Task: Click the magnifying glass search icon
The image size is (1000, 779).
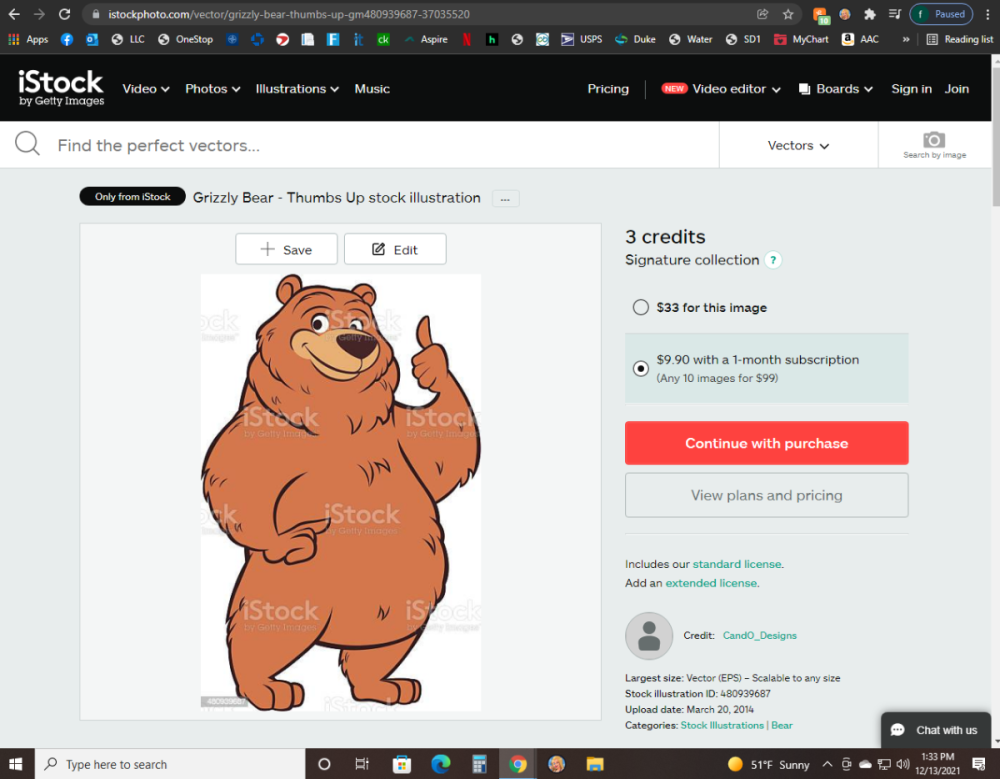Action: (x=28, y=145)
